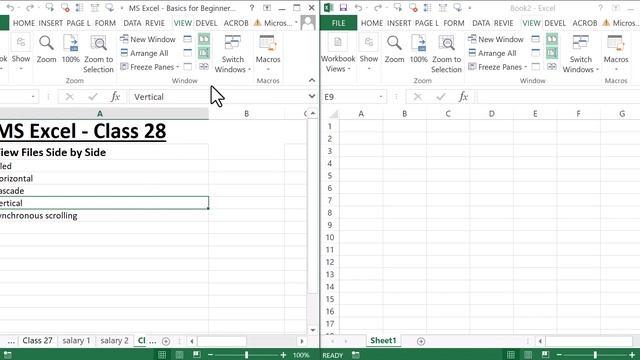
Task: Click Arrange All in Book2
Action: [492, 53]
